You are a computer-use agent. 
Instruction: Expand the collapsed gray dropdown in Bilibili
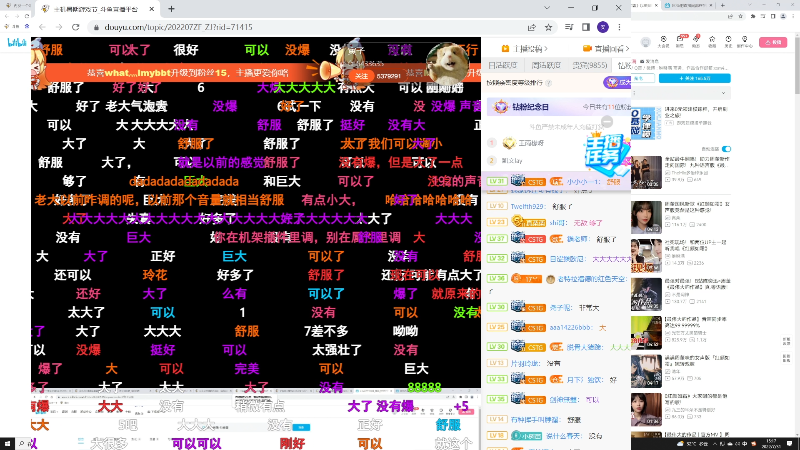point(681,93)
